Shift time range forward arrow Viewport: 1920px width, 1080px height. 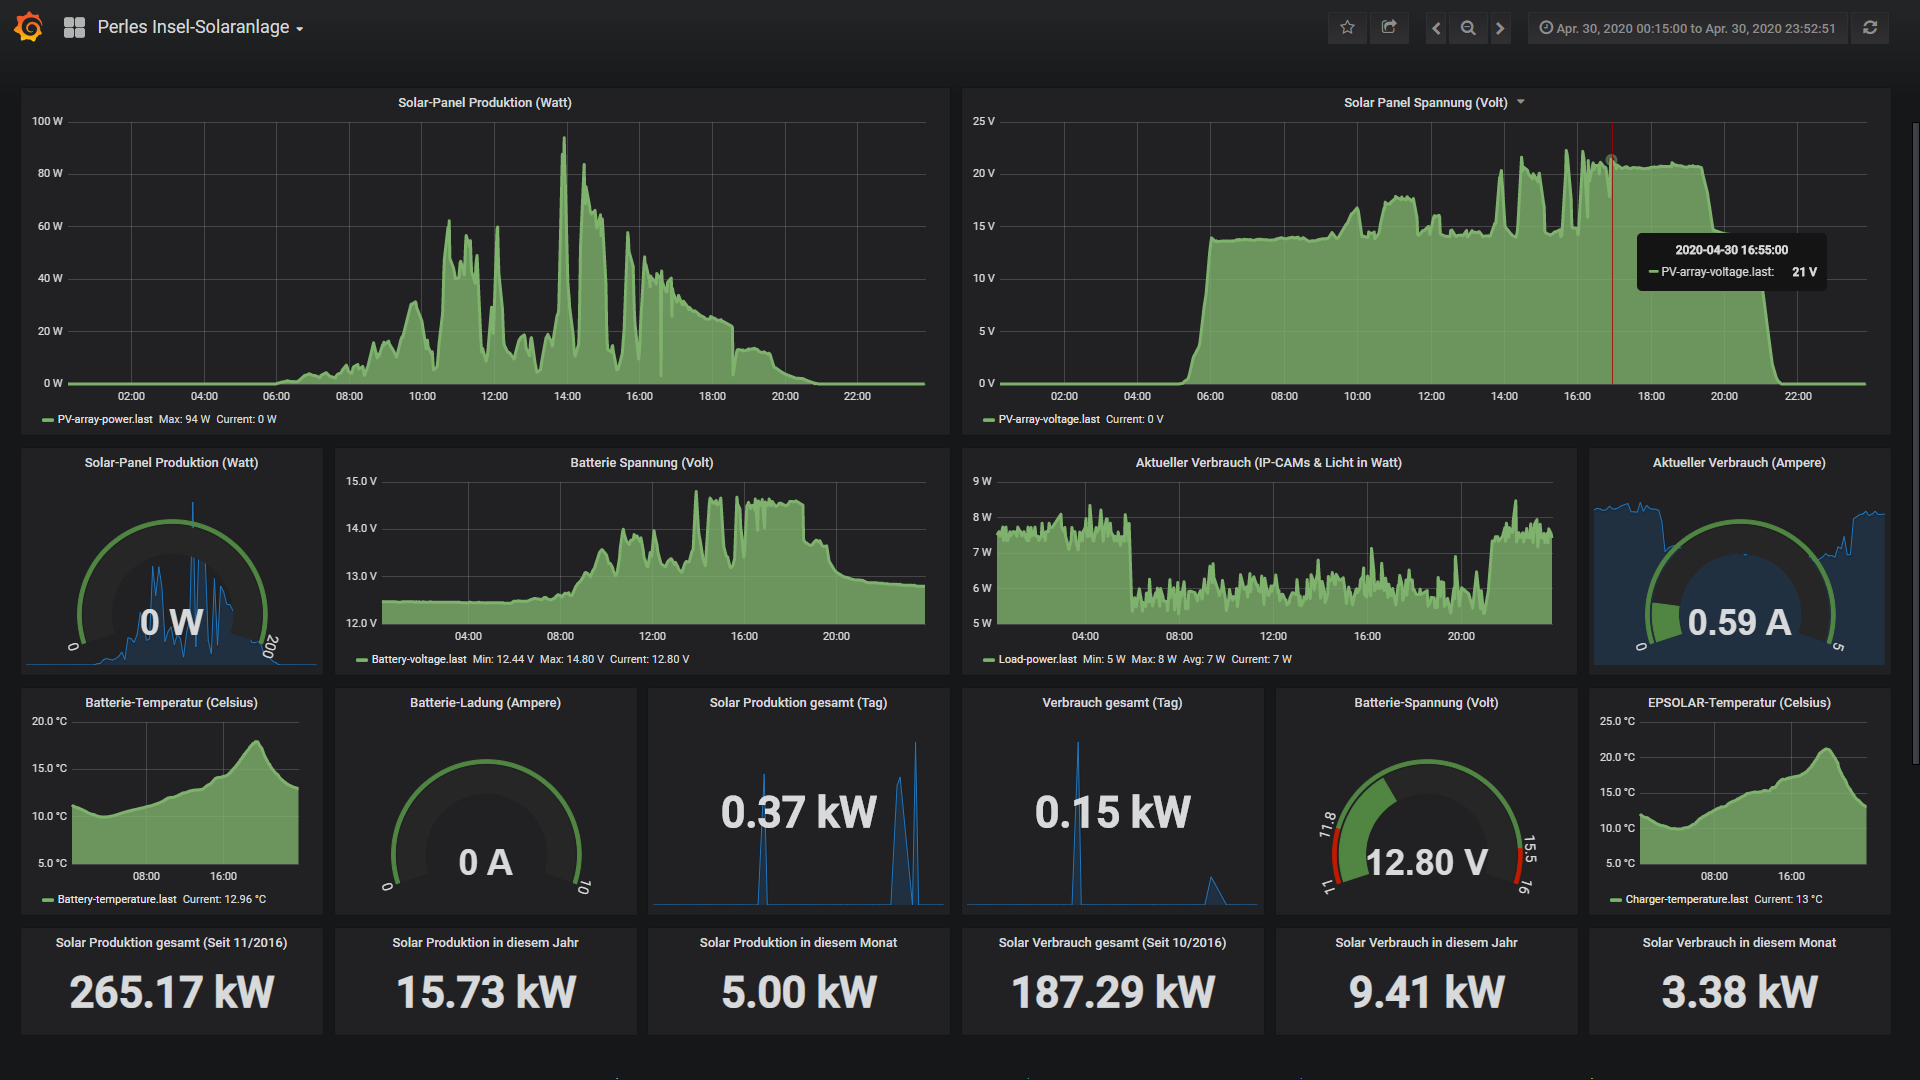click(1500, 28)
